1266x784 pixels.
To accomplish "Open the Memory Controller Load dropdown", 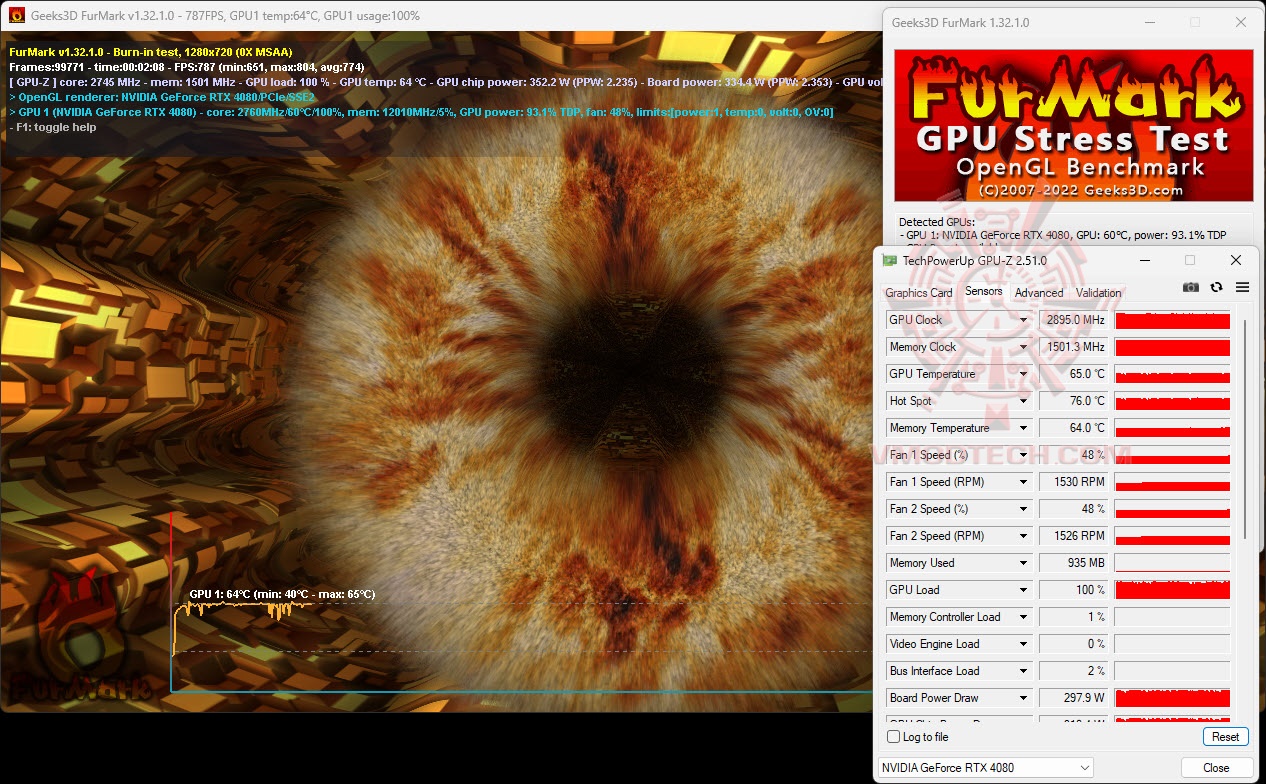I will tap(1023, 617).
